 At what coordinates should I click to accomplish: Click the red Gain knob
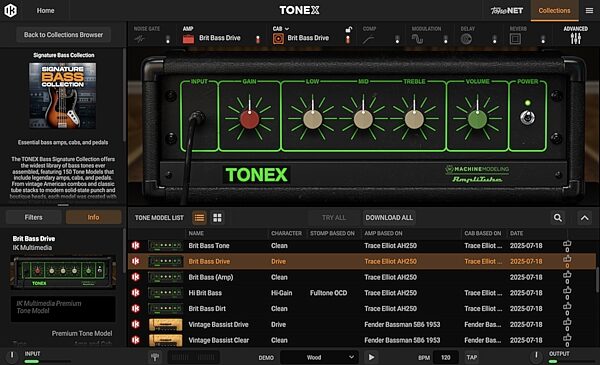click(249, 119)
